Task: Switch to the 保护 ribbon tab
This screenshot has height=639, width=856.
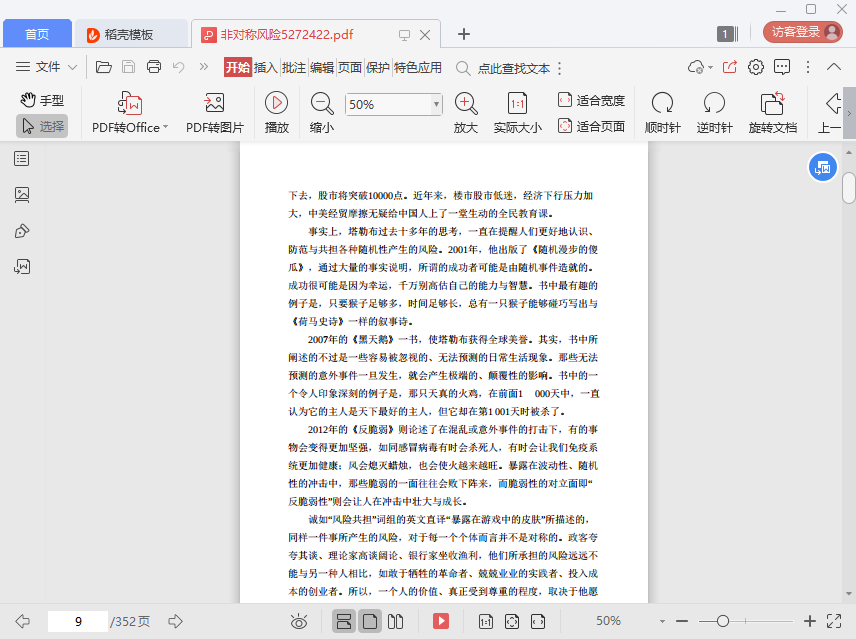Action: (378, 67)
